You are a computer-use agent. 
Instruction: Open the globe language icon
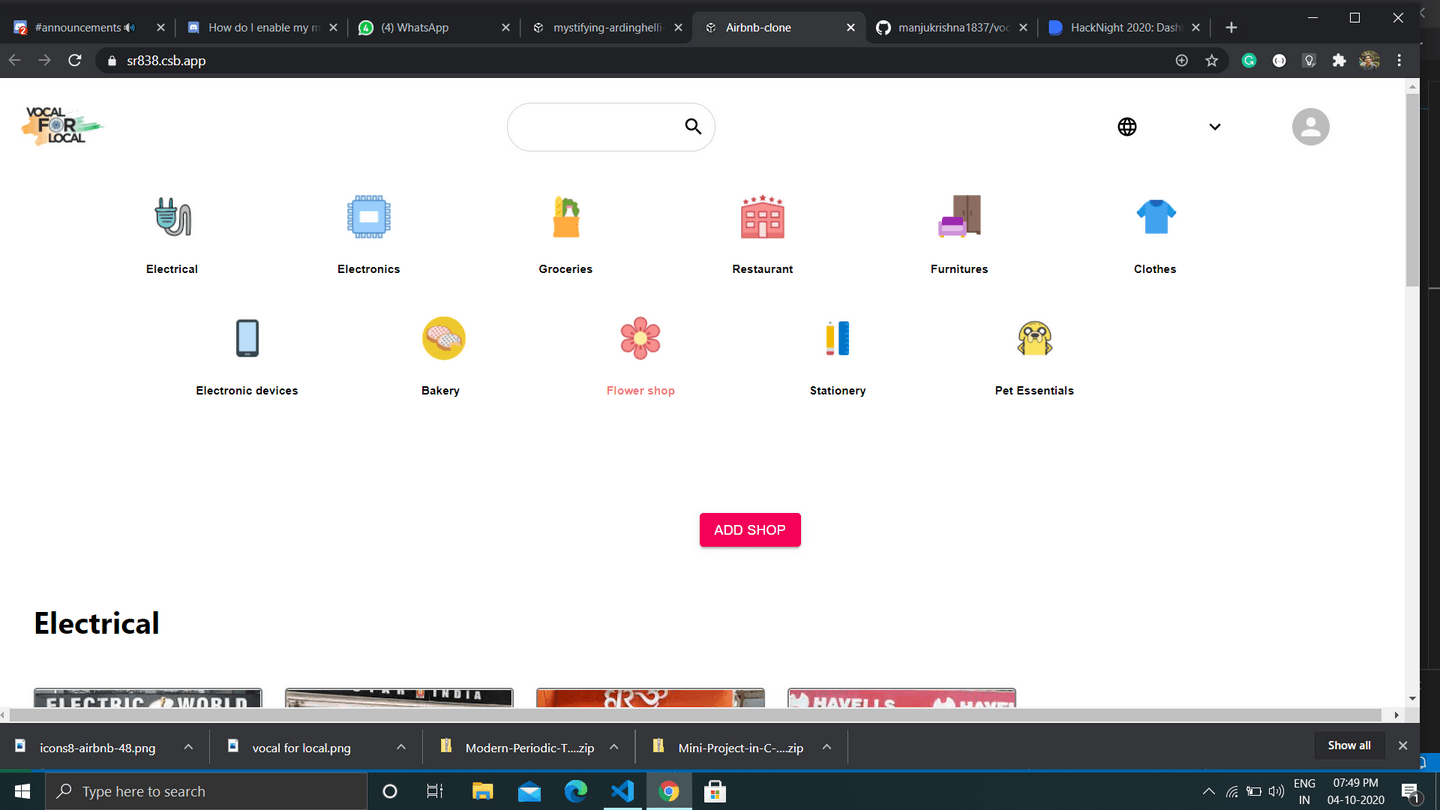1127,127
